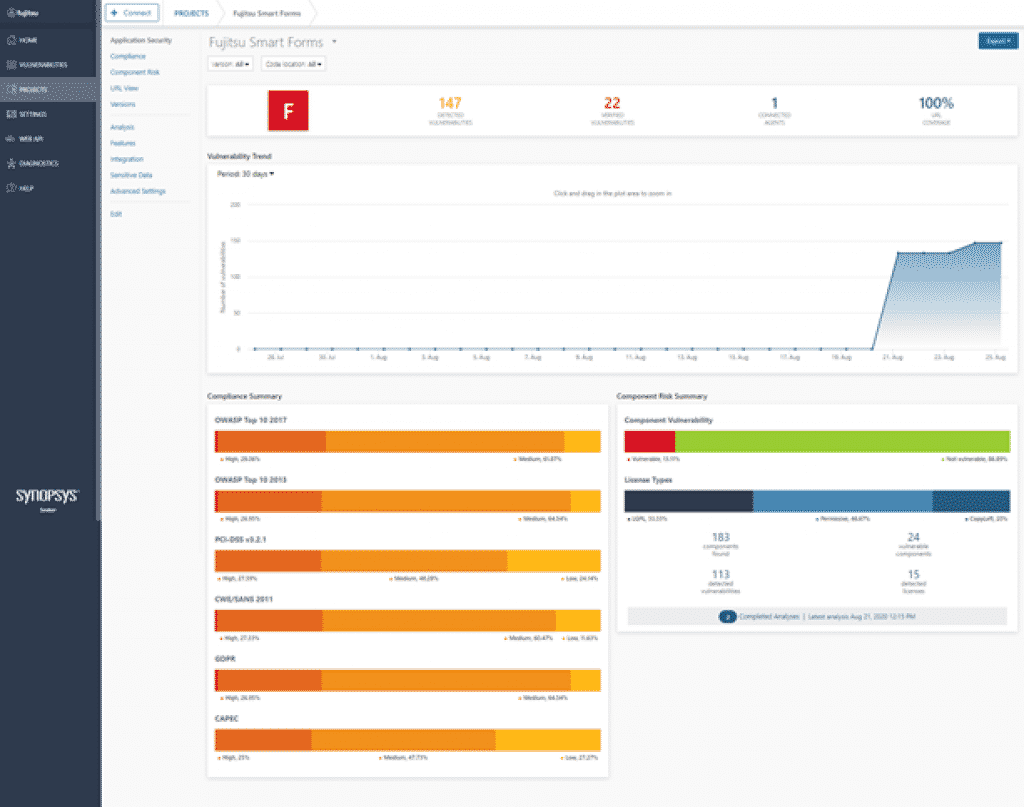Image resolution: width=1024 pixels, height=807 pixels.
Task: Open the Vulnerabilities sidebar icon
Action: [x=11, y=65]
